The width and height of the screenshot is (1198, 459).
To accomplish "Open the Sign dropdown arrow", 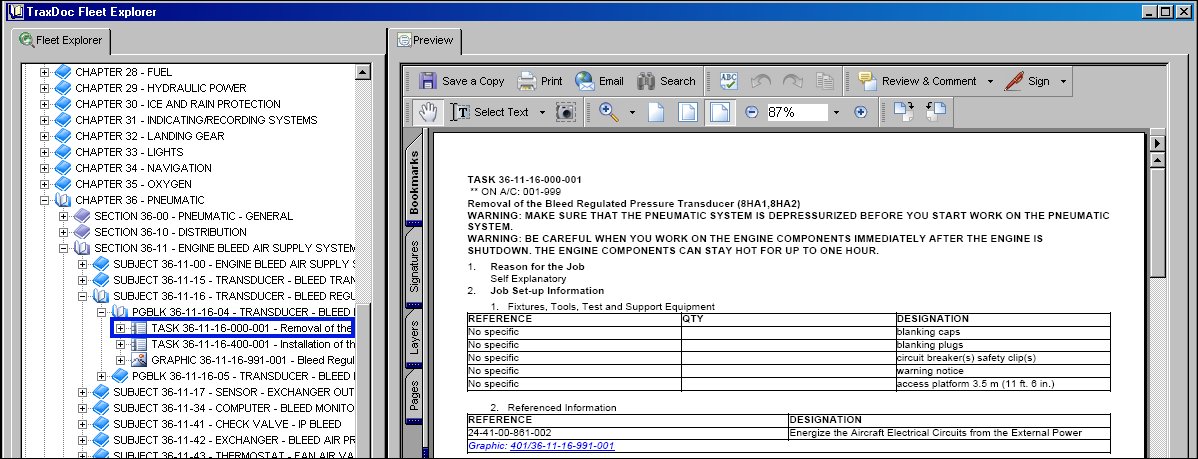I will coord(1063,82).
